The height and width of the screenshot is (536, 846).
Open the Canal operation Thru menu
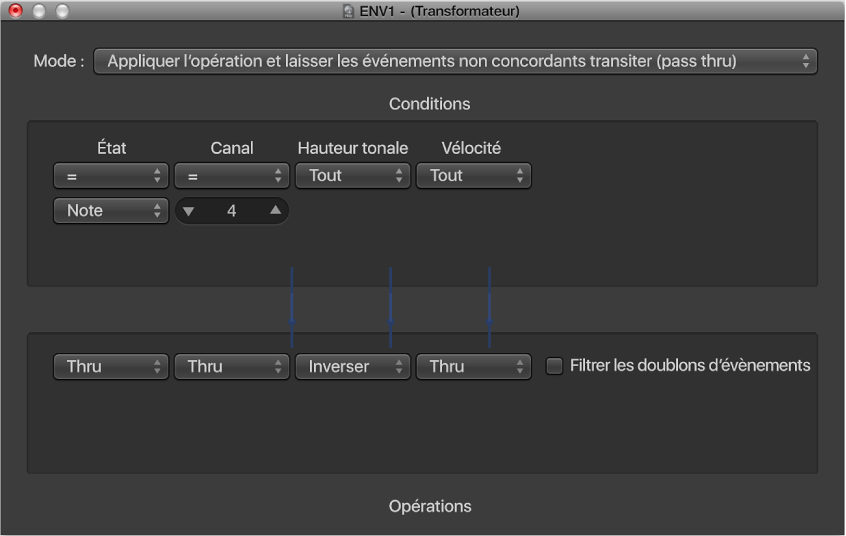click(x=232, y=367)
